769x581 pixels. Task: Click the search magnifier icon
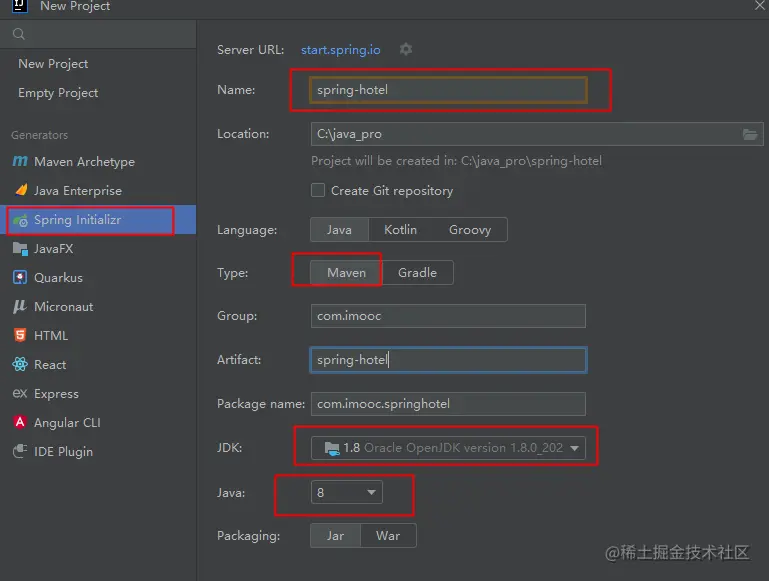(19, 34)
